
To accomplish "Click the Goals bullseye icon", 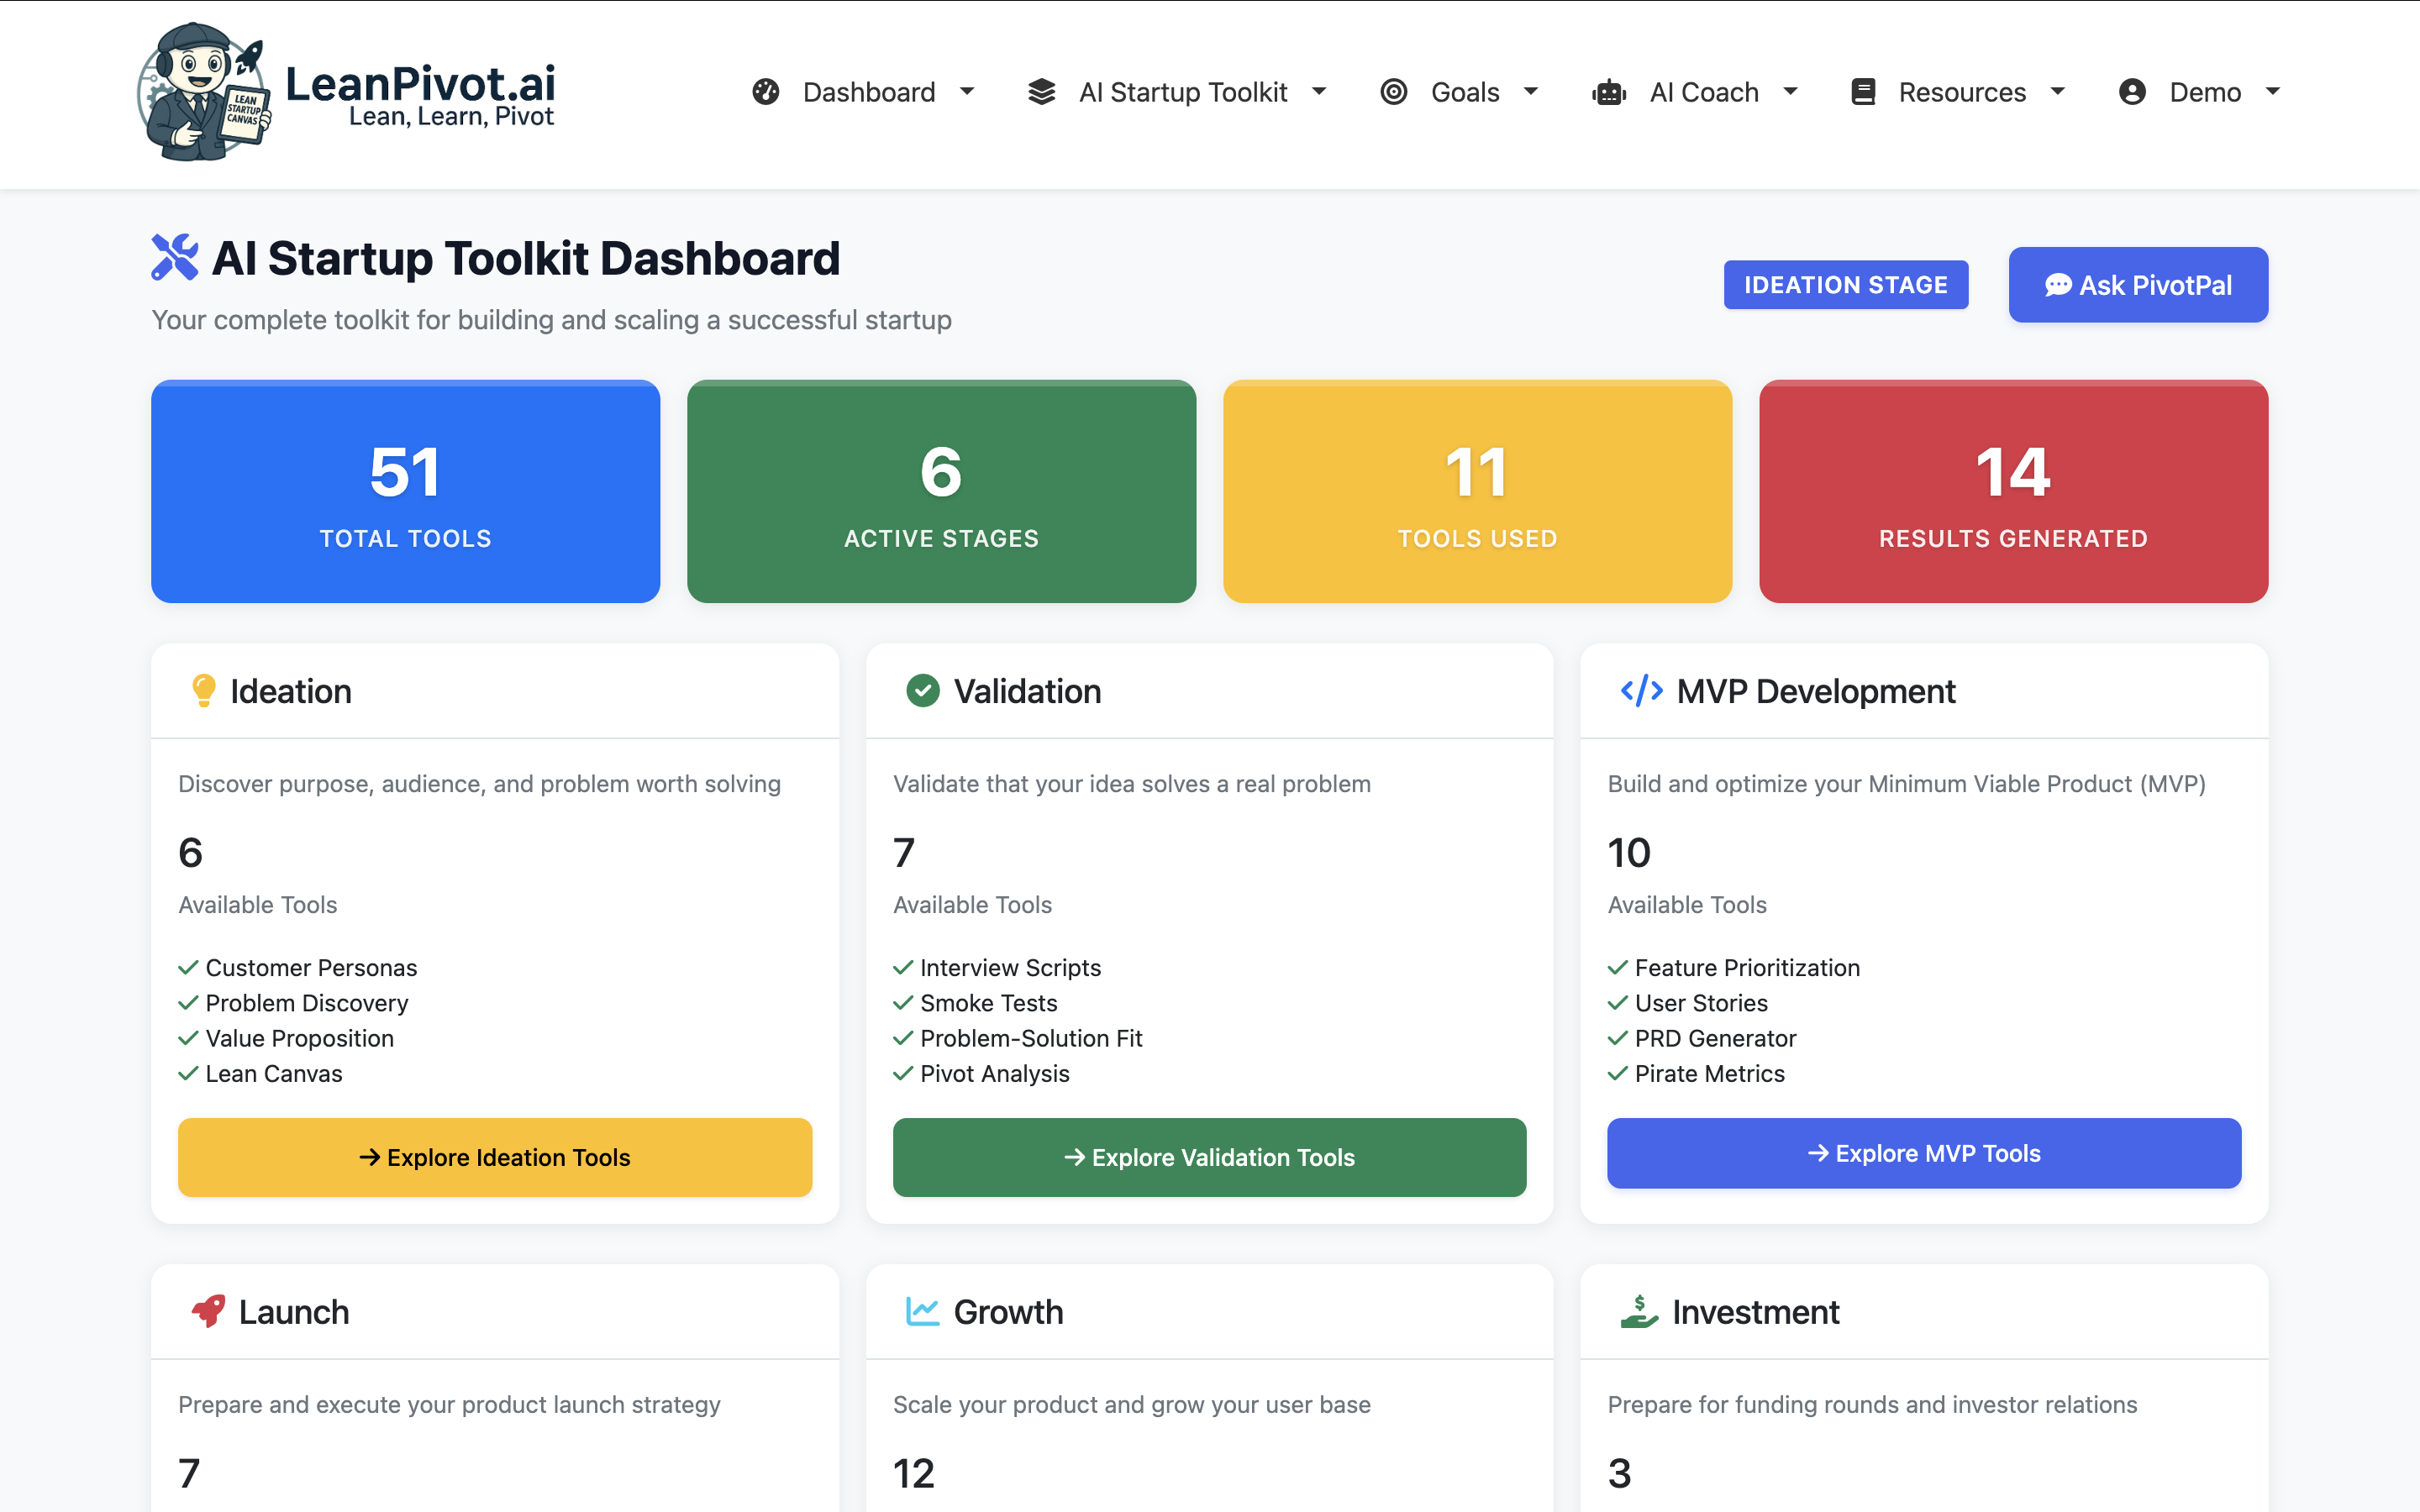I will click(x=1393, y=92).
